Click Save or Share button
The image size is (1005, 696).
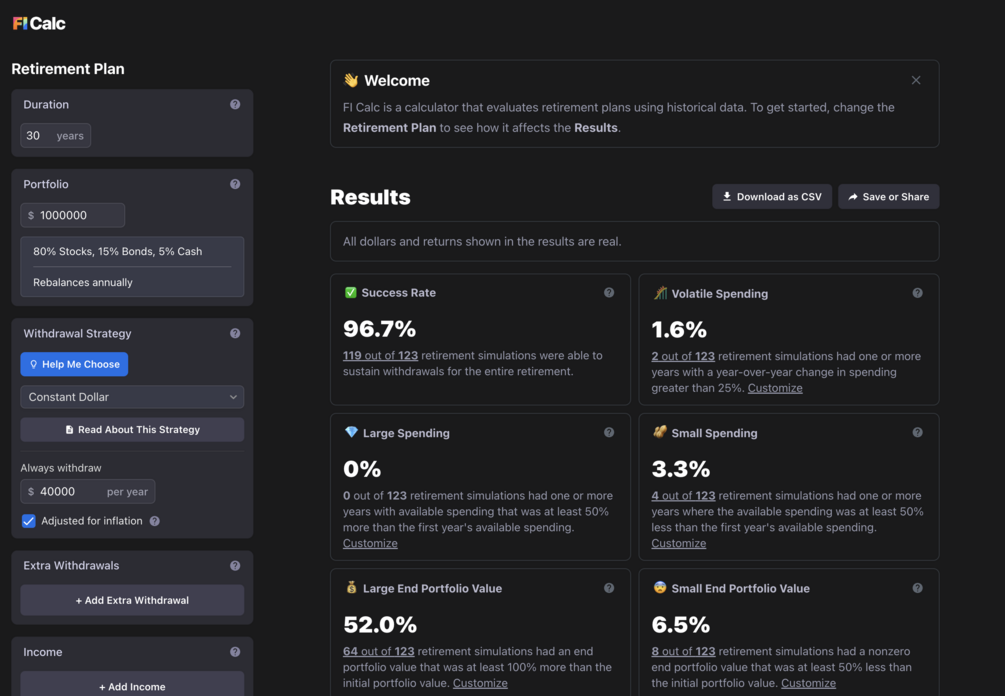click(888, 197)
